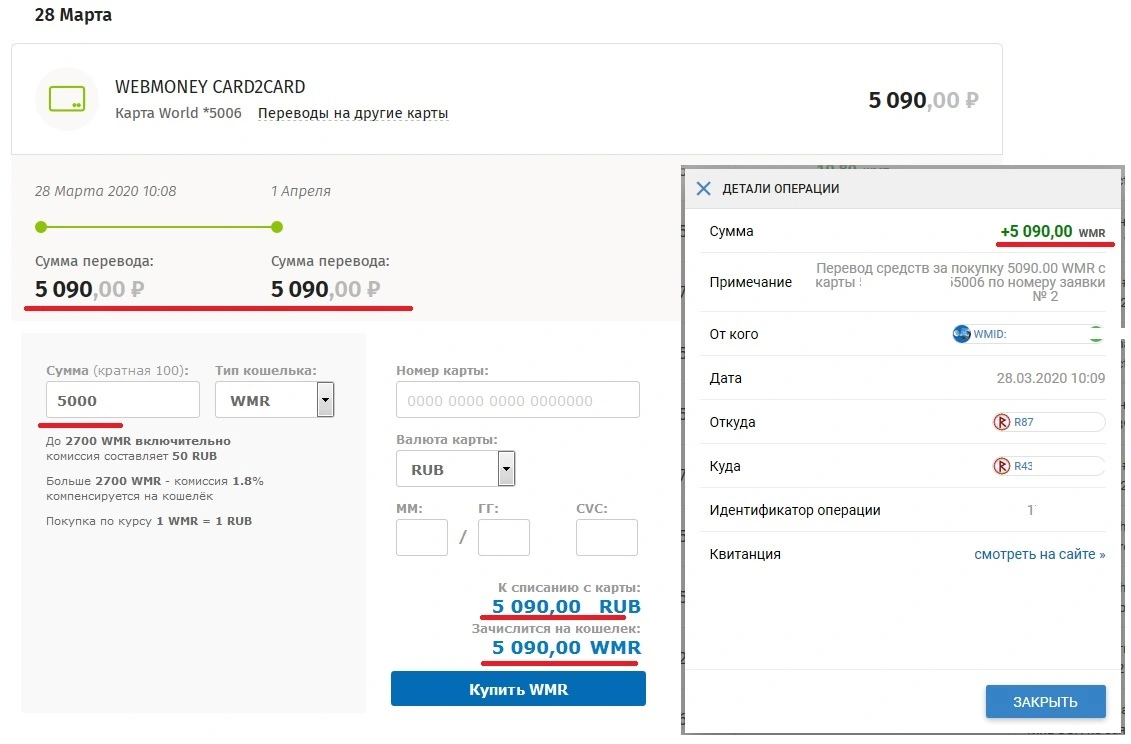Click the Карта World *5006 text
1131x744 pixels.
[178, 113]
